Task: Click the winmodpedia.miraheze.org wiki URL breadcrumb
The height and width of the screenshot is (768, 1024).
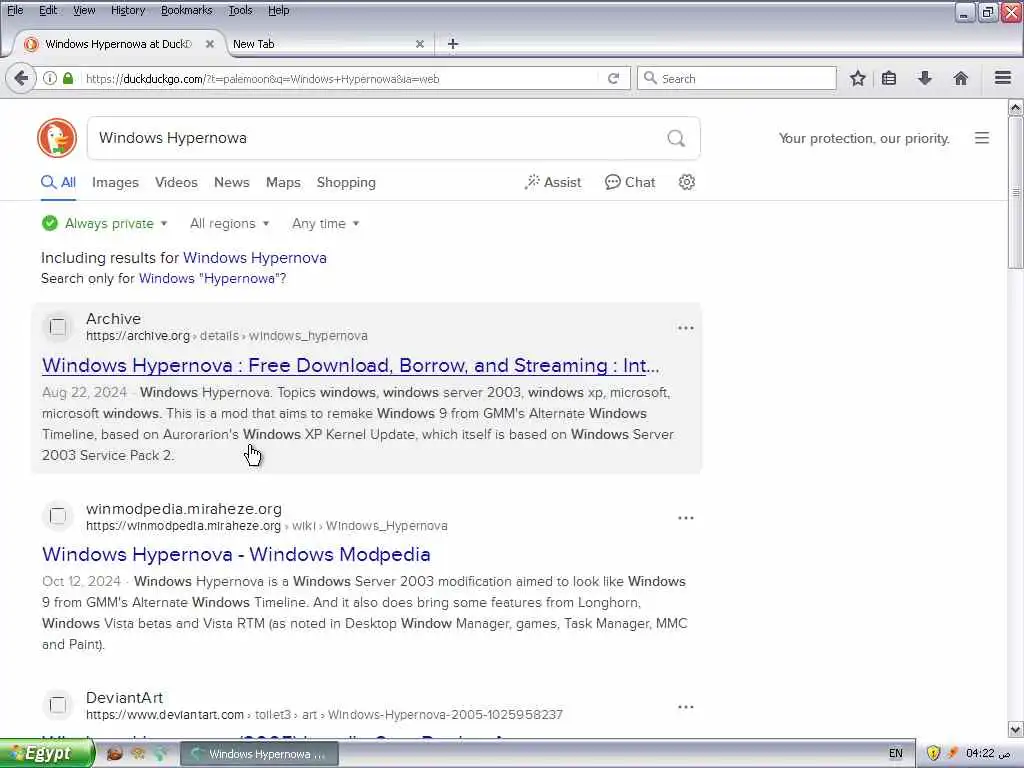Action: click(266, 526)
